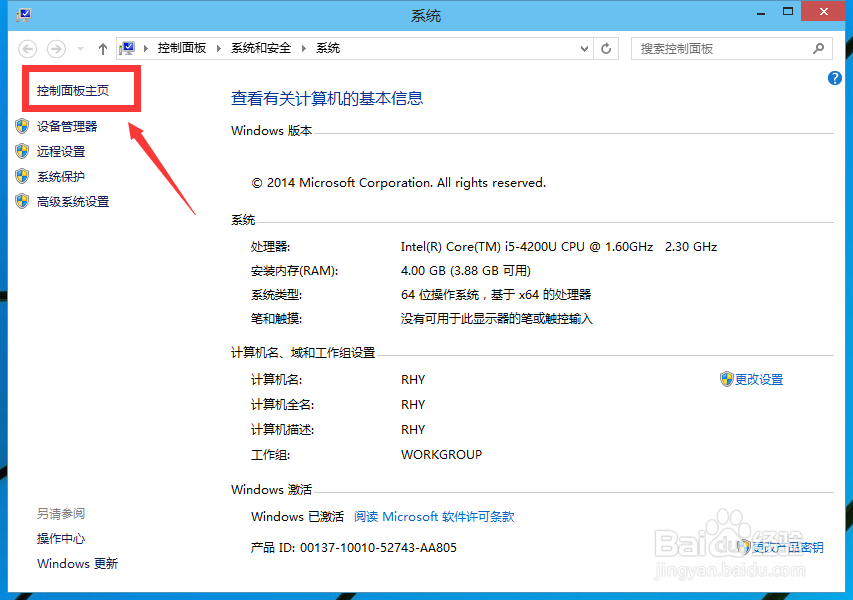Click the computer icon in the address bar
This screenshot has width=853, height=600.
point(127,48)
